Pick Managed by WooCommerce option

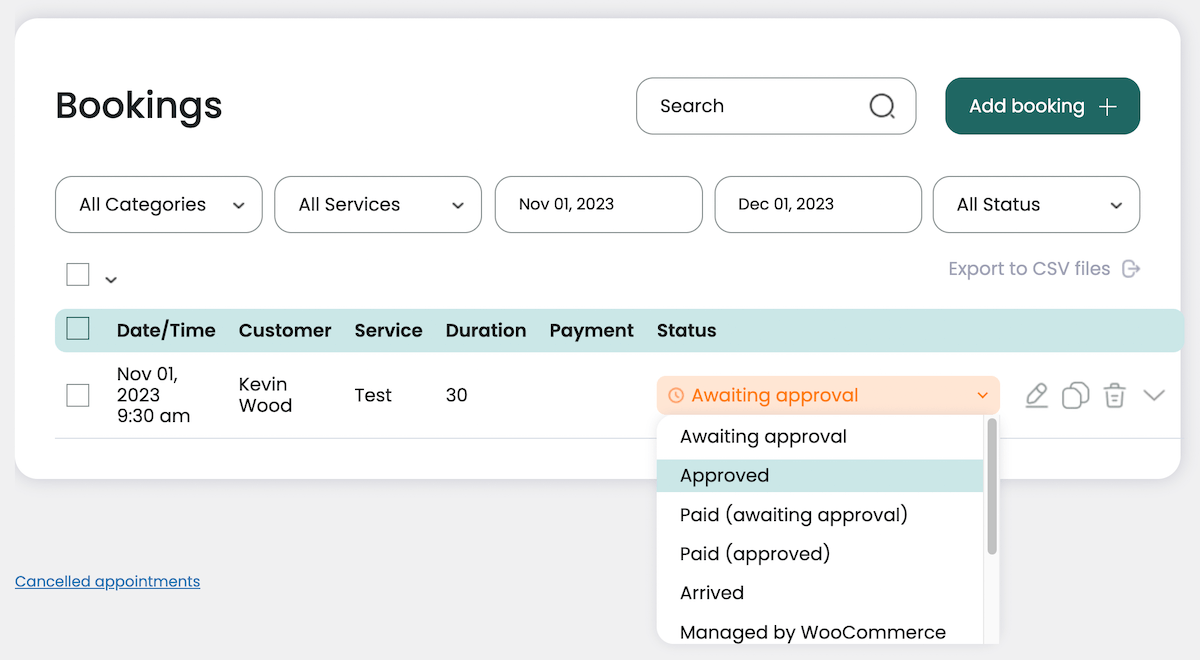[820, 632]
